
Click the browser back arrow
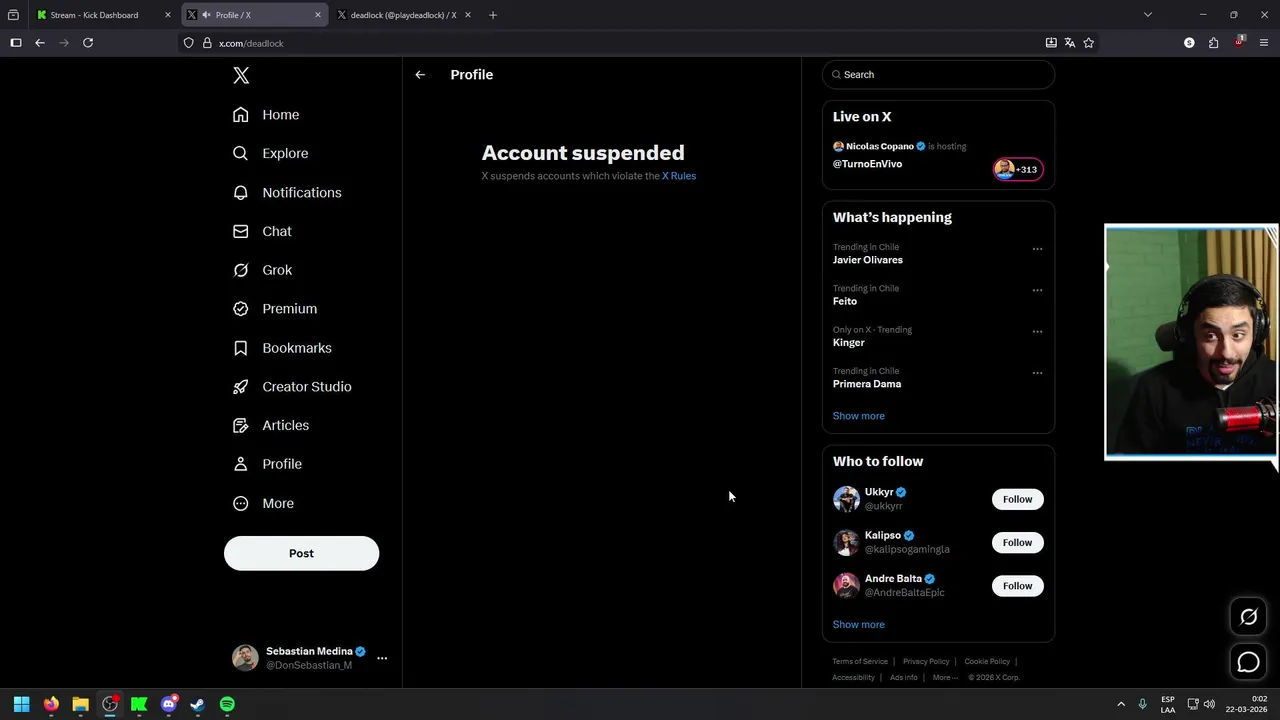click(x=40, y=43)
